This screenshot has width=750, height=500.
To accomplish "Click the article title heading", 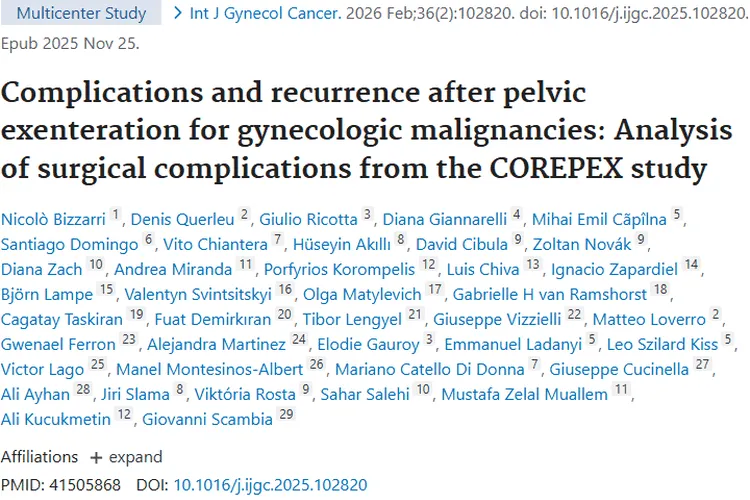I will (x=358, y=129).
